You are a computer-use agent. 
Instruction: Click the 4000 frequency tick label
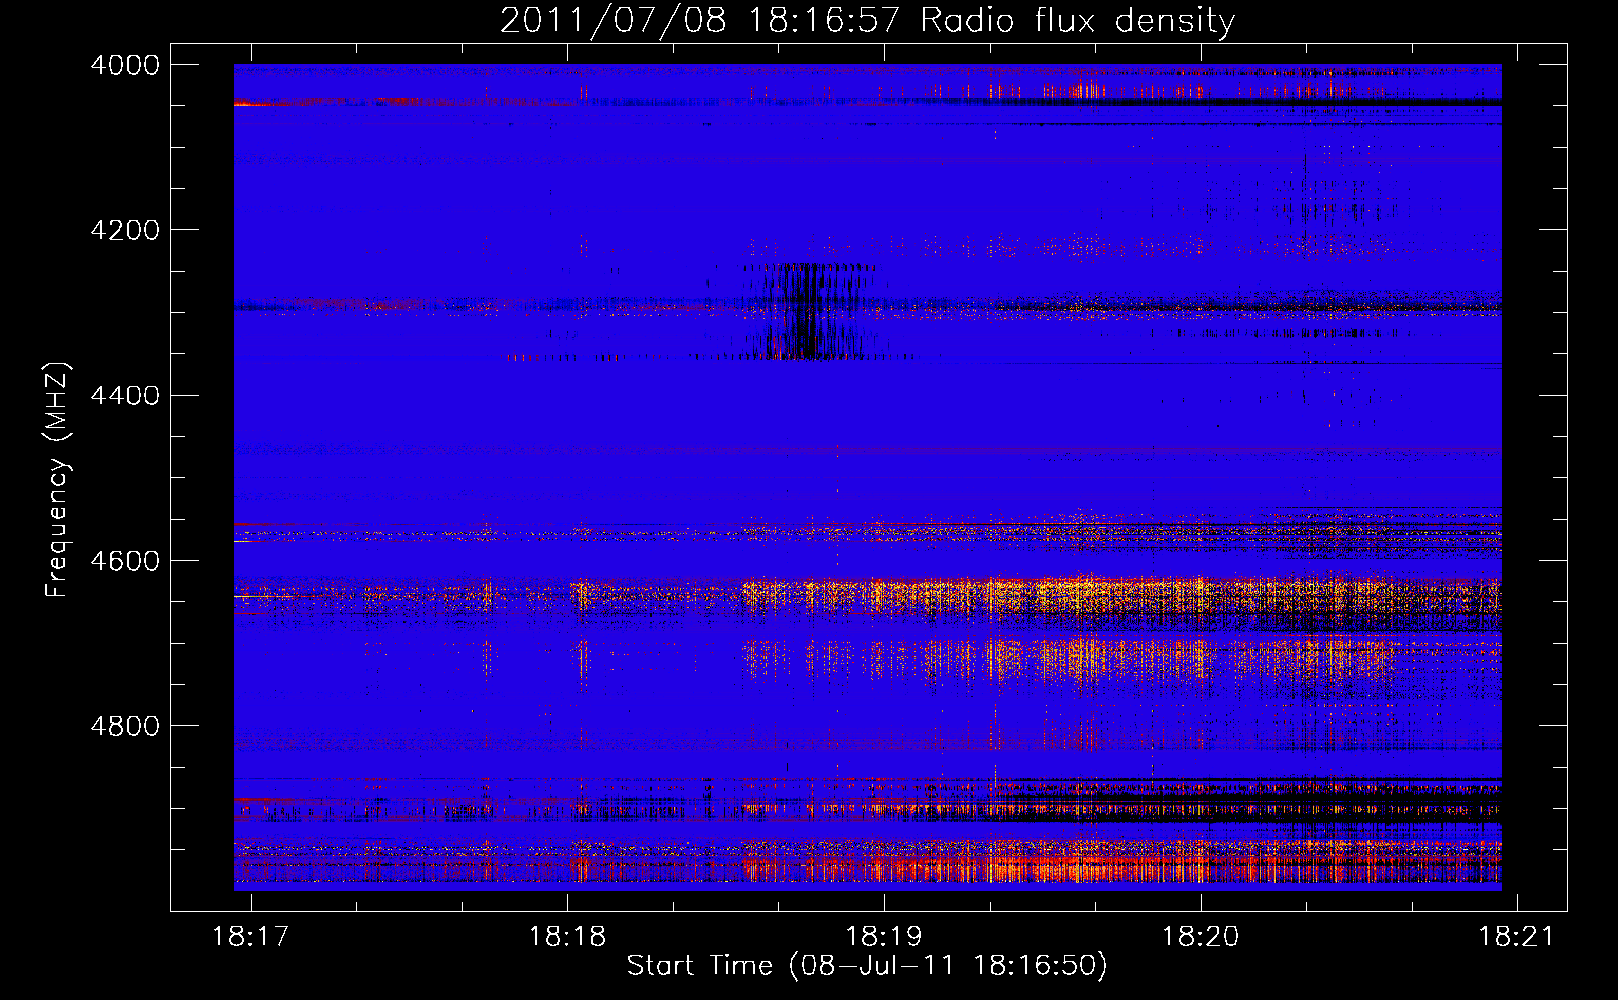click(x=125, y=65)
